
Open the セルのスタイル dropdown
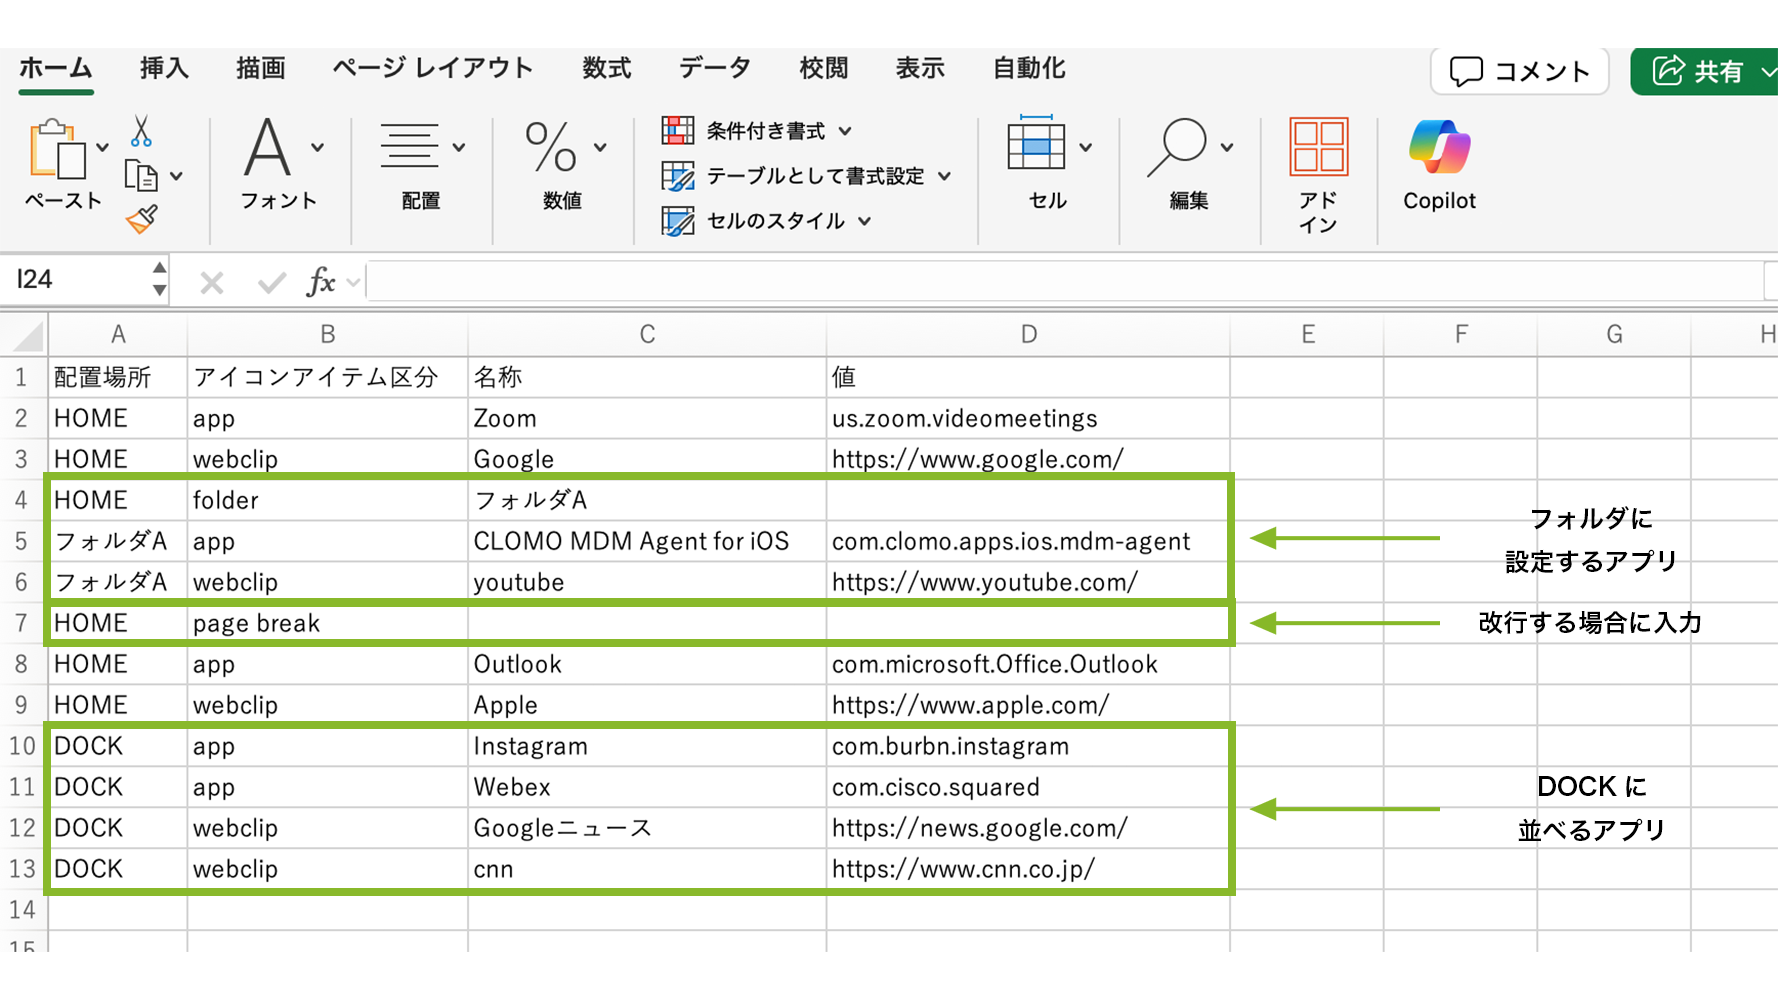tap(864, 221)
